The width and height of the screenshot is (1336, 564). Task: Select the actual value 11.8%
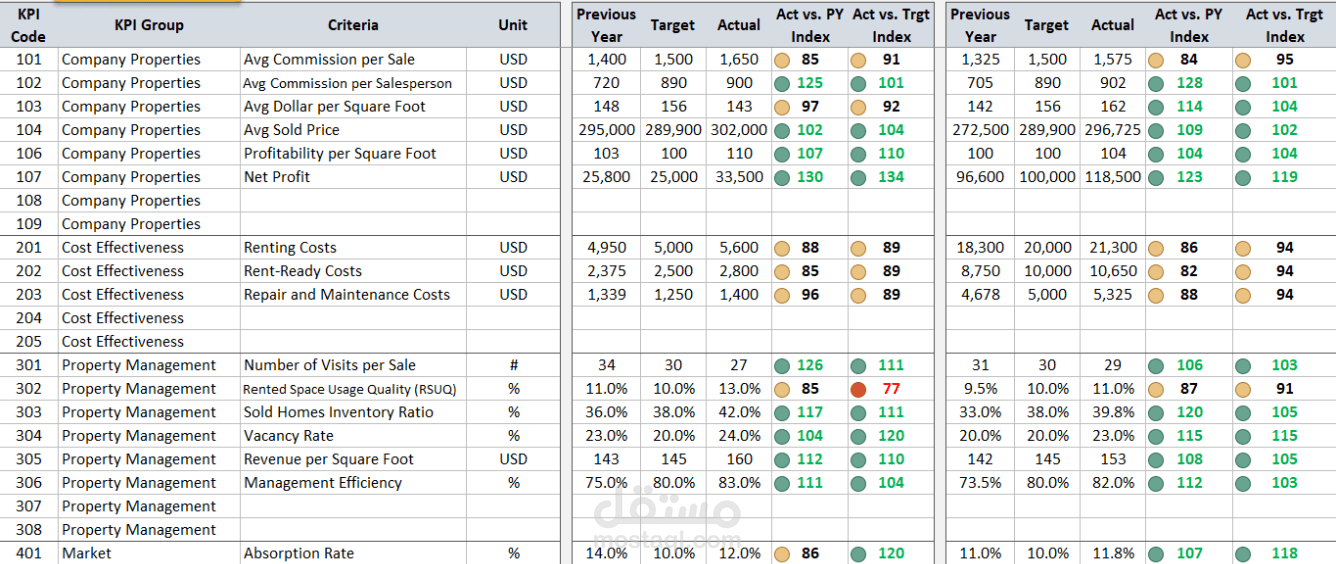coord(1113,553)
